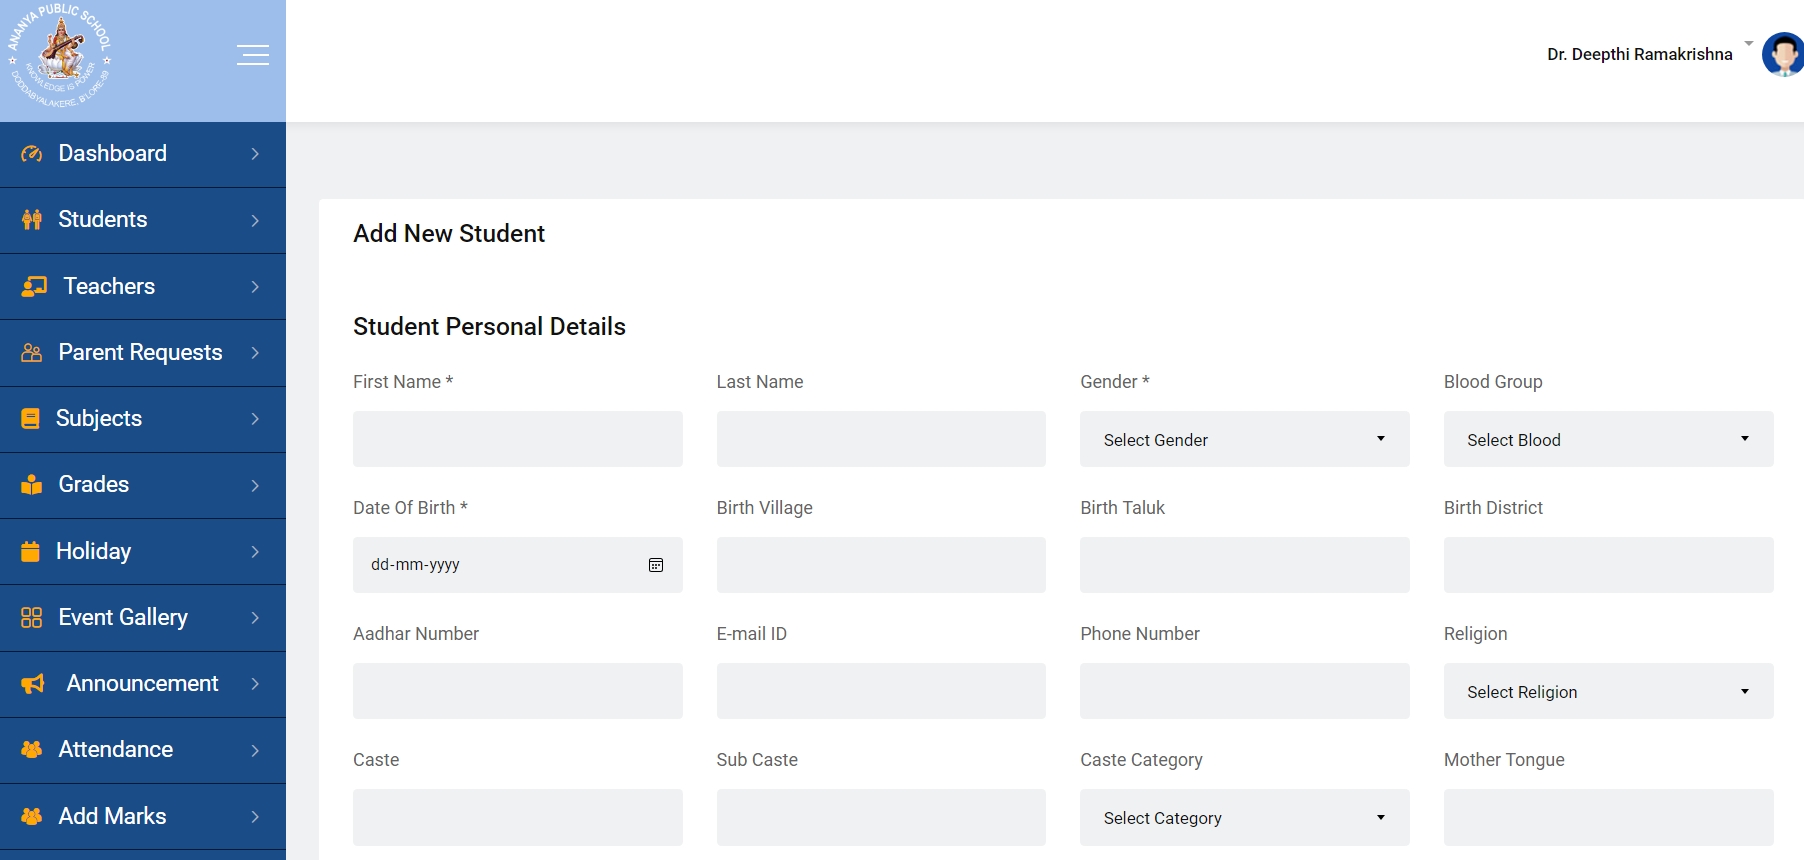The image size is (1804, 860).
Task: Open the Teachers menu item
Action: point(143,287)
